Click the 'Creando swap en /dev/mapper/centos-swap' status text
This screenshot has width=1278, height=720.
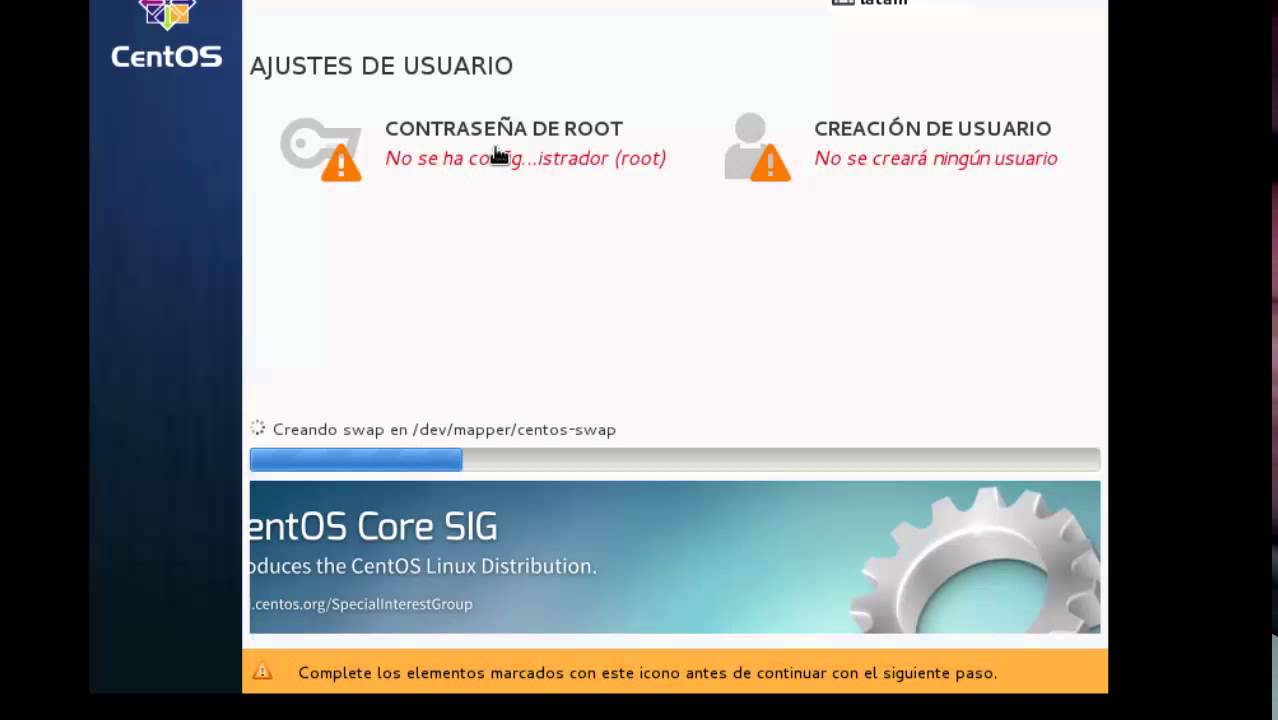(x=444, y=429)
